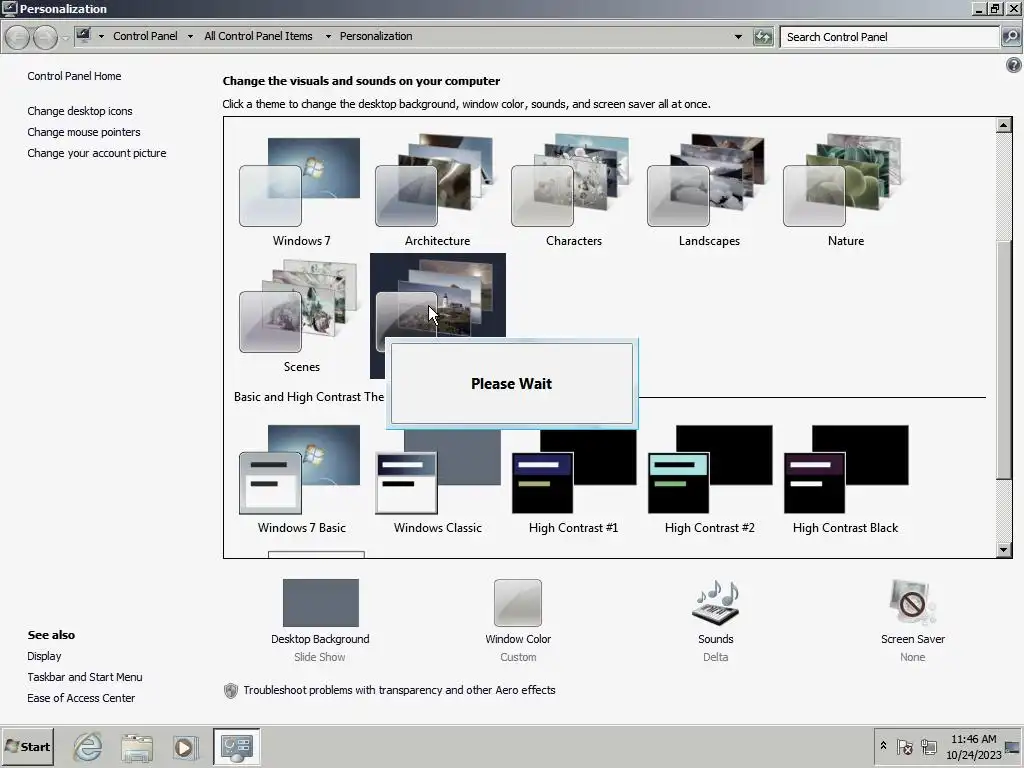Click the Personalization taskbar button
1024x768 pixels.
click(x=236, y=746)
